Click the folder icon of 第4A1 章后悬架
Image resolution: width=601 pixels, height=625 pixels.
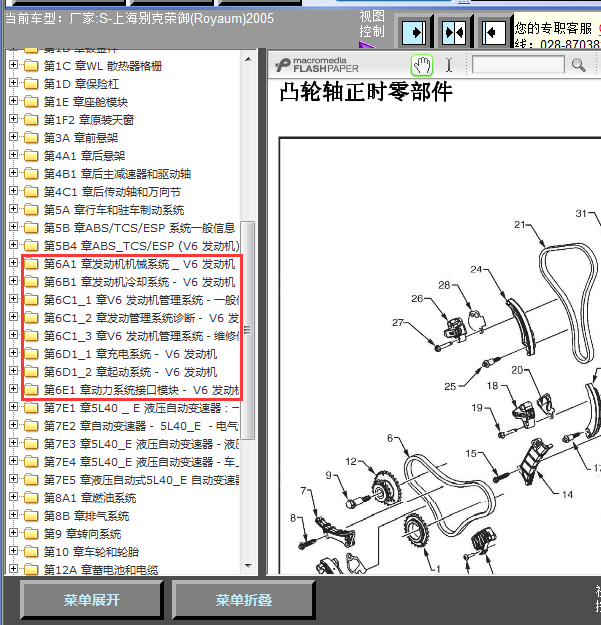(31, 155)
